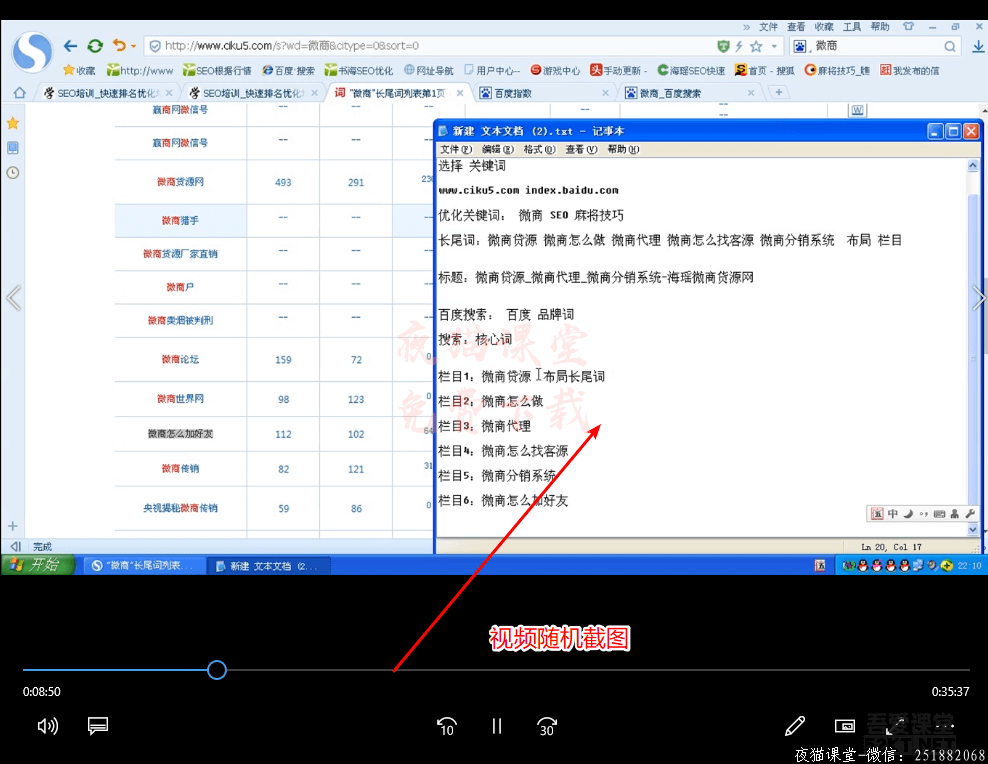Click the green refresh icon

coord(95,46)
